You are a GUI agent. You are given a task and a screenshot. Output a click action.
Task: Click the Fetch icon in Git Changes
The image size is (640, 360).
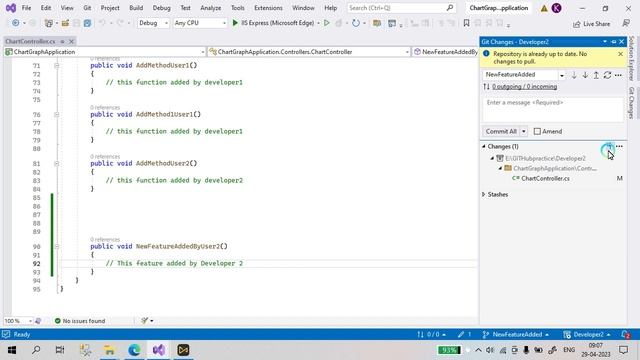574,75
